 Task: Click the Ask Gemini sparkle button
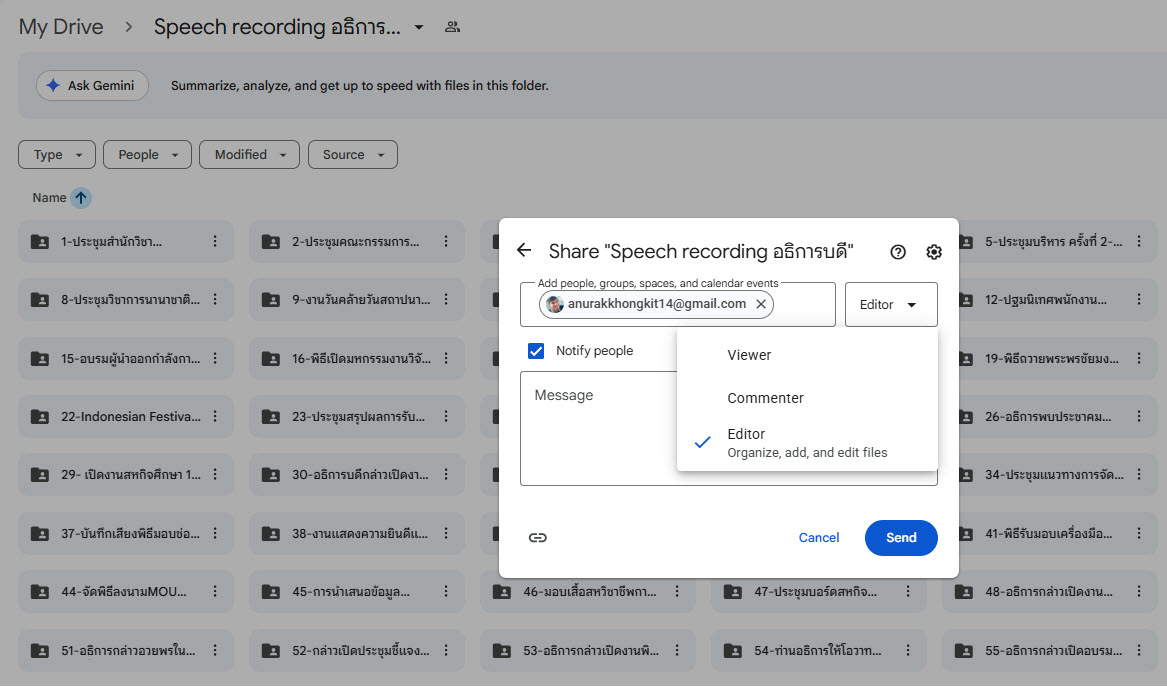coord(92,86)
